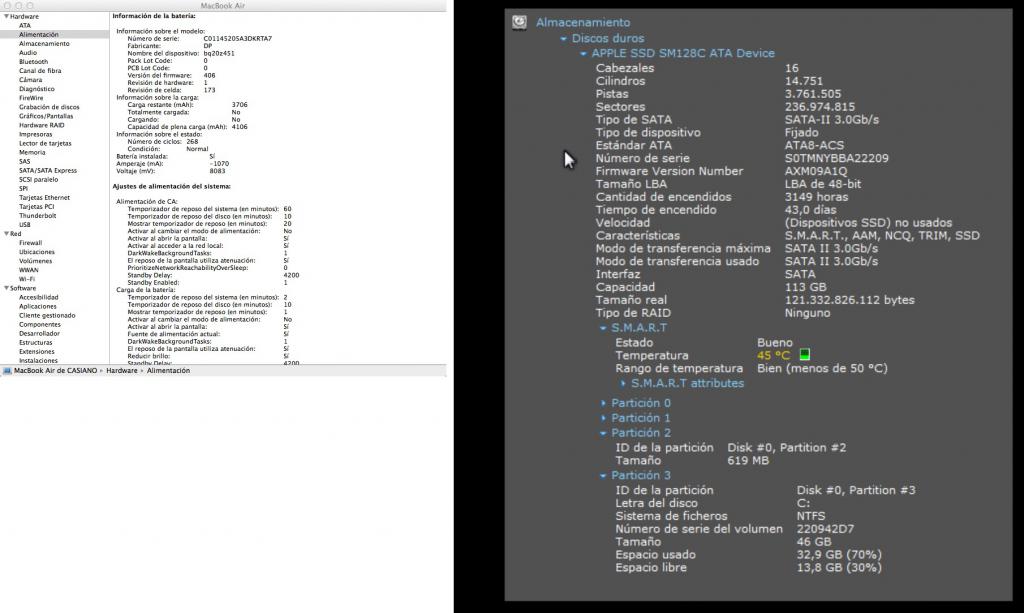The image size is (1024, 613).
Task: Click the ATA standard value ATA8-ACS
Action: (814, 146)
